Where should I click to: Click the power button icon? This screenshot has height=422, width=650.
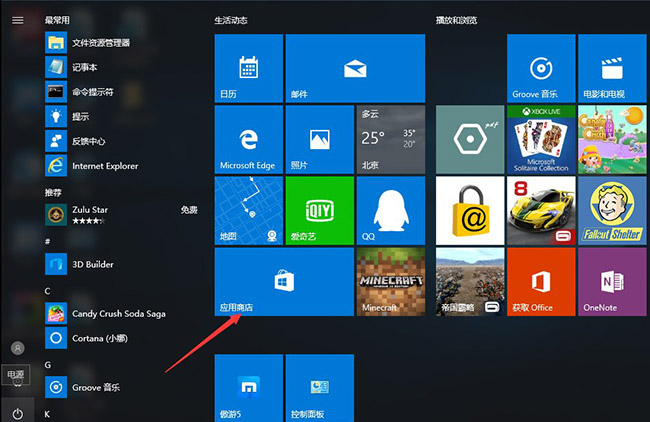tap(17, 414)
